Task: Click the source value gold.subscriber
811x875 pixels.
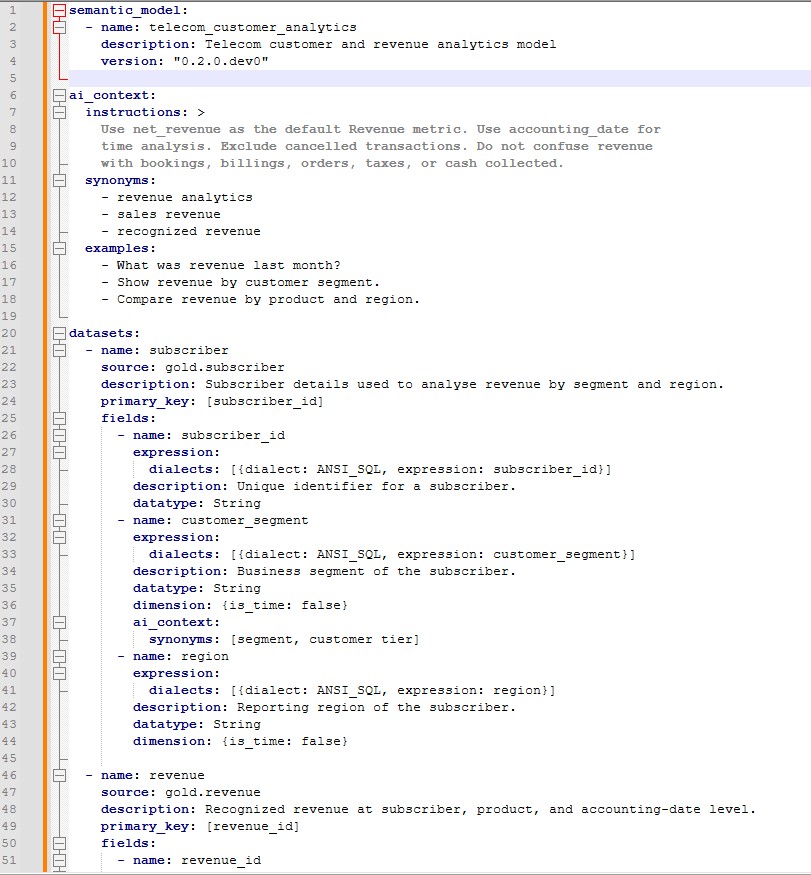Action: 225,367
